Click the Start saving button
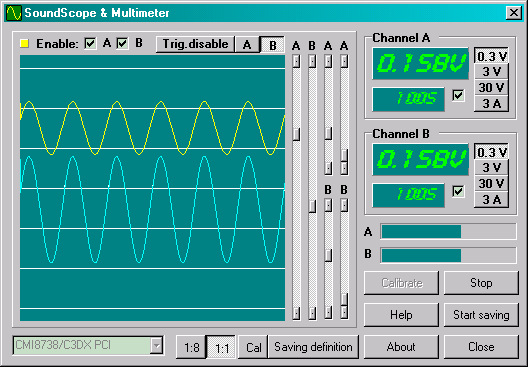 click(x=481, y=315)
